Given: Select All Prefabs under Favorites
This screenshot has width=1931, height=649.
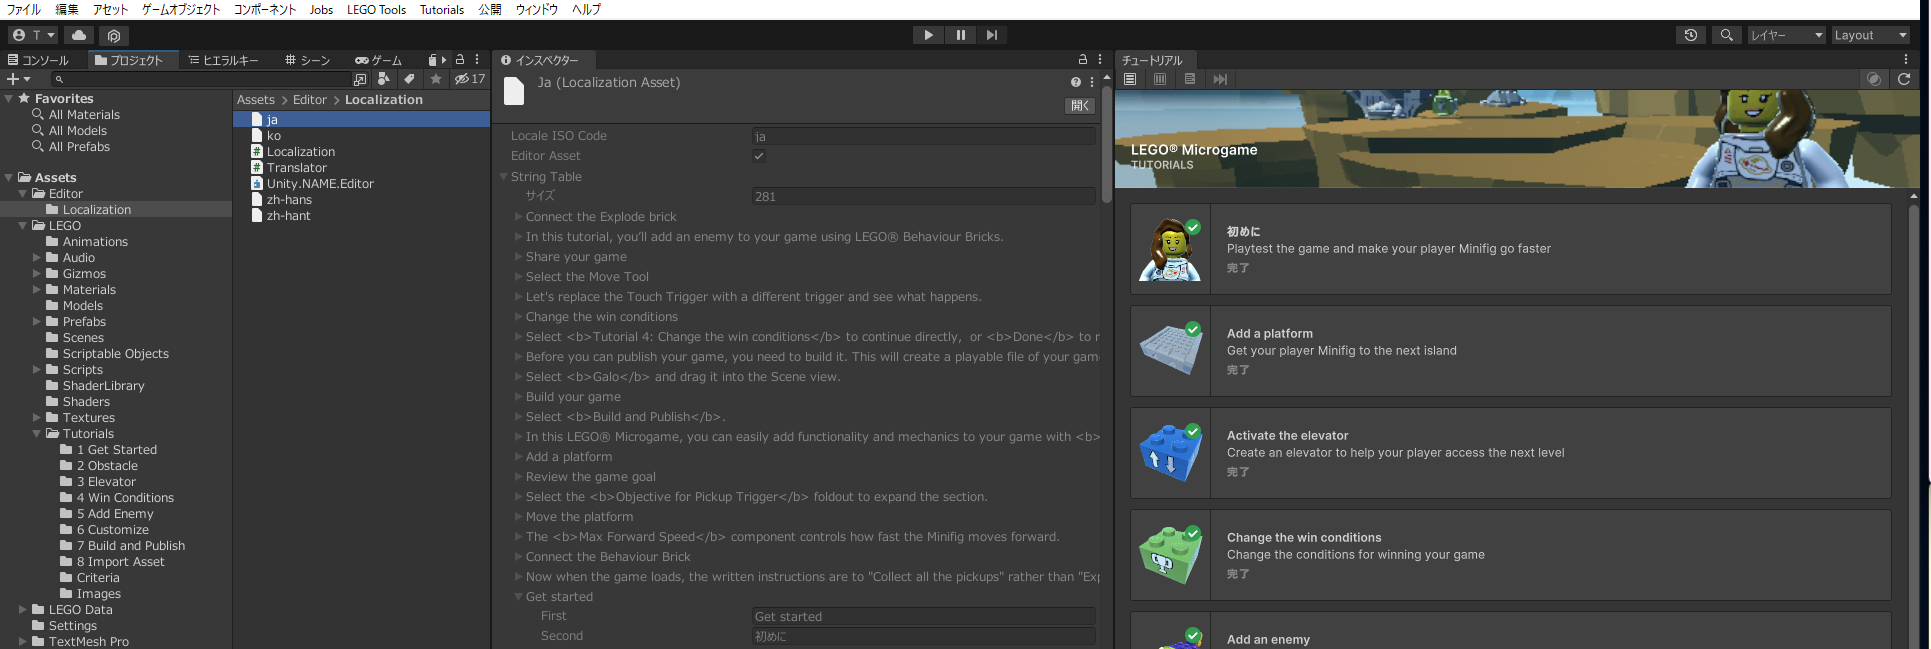Looking at the screenshot, I should (79, 147).
